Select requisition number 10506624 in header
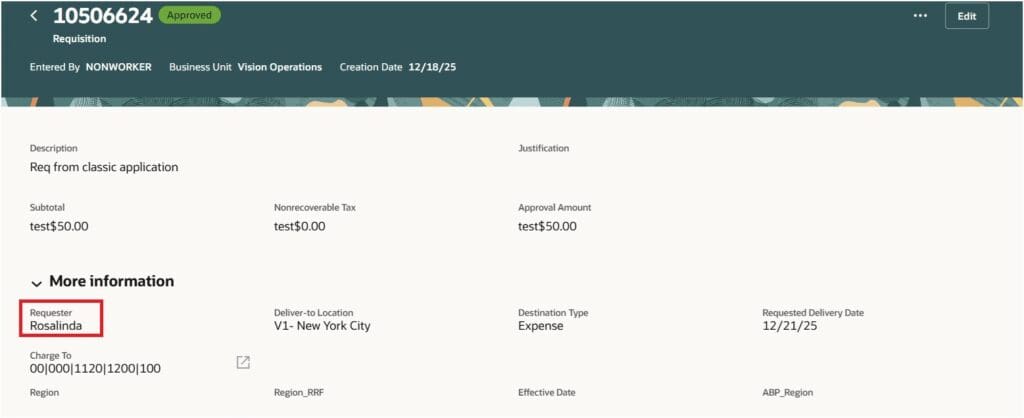 click(x=102, y=16)
